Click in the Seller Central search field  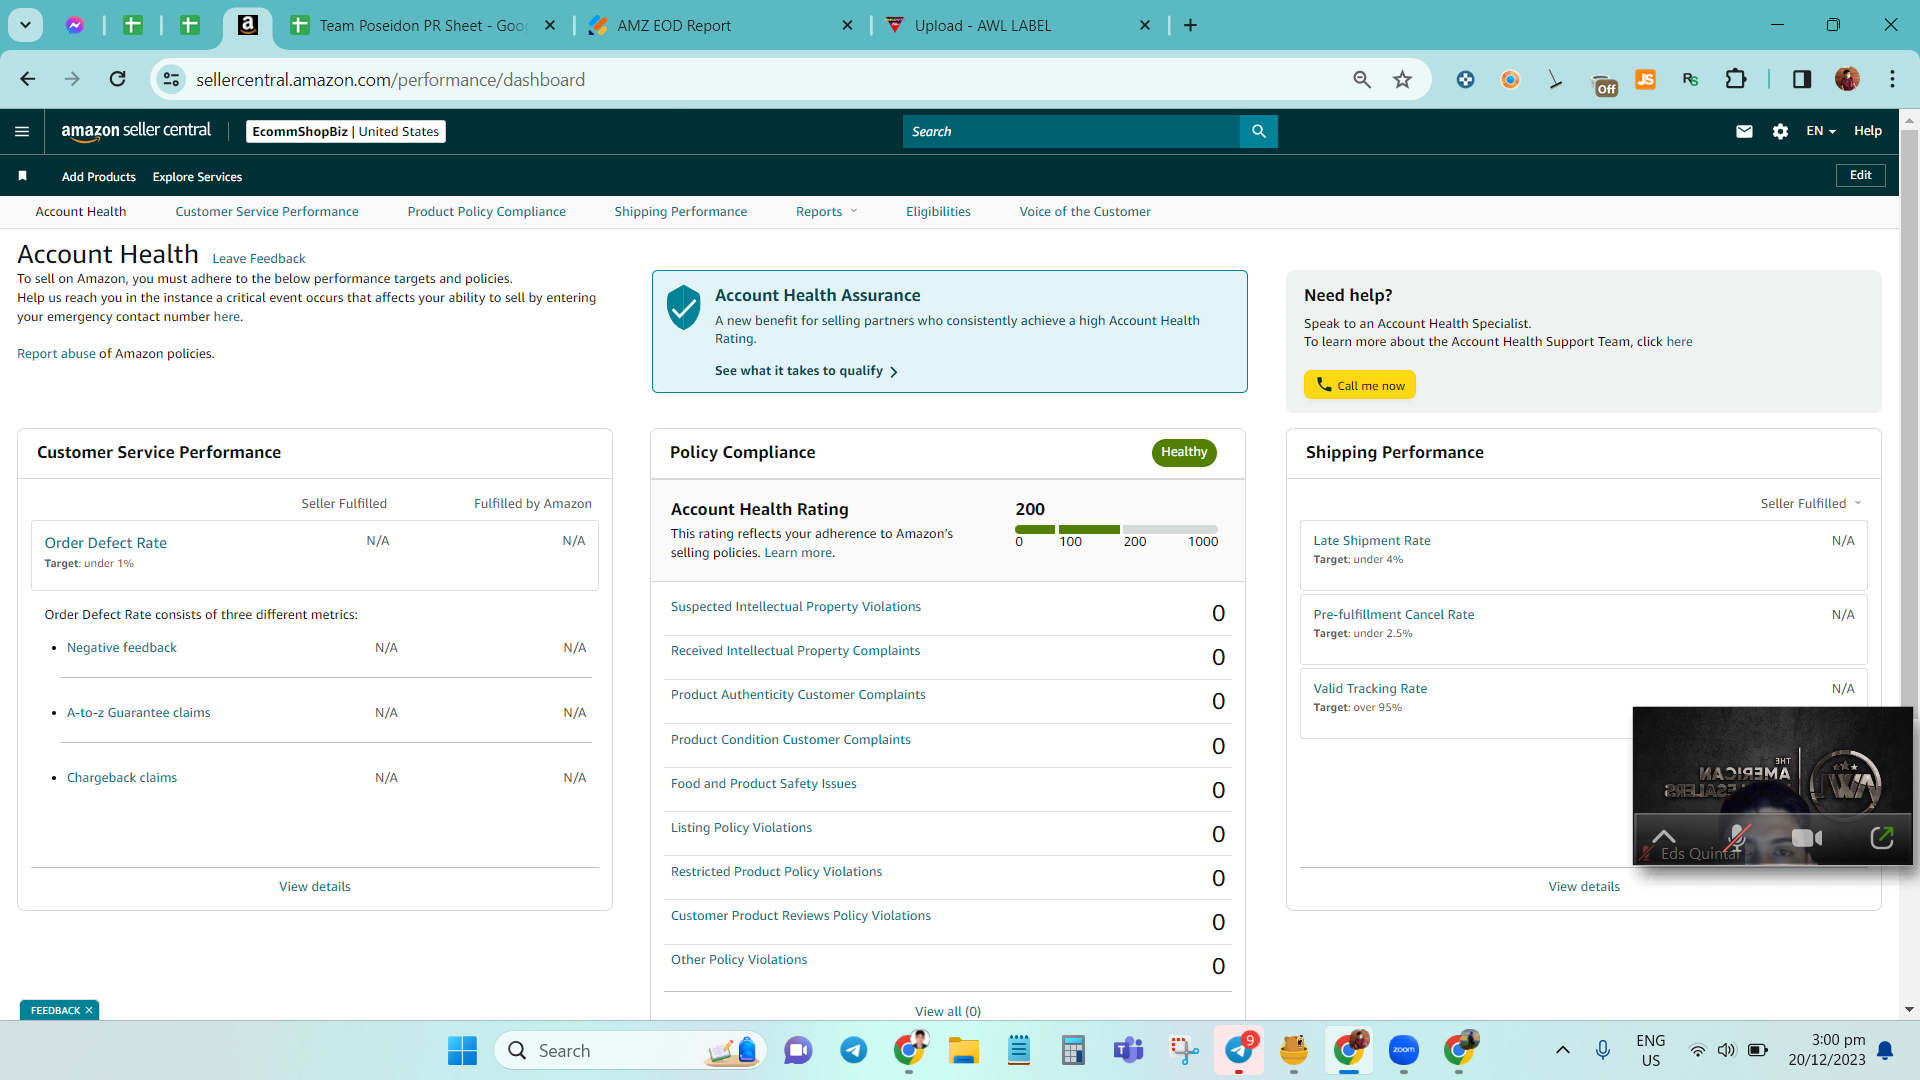(x=1071, y=131)
